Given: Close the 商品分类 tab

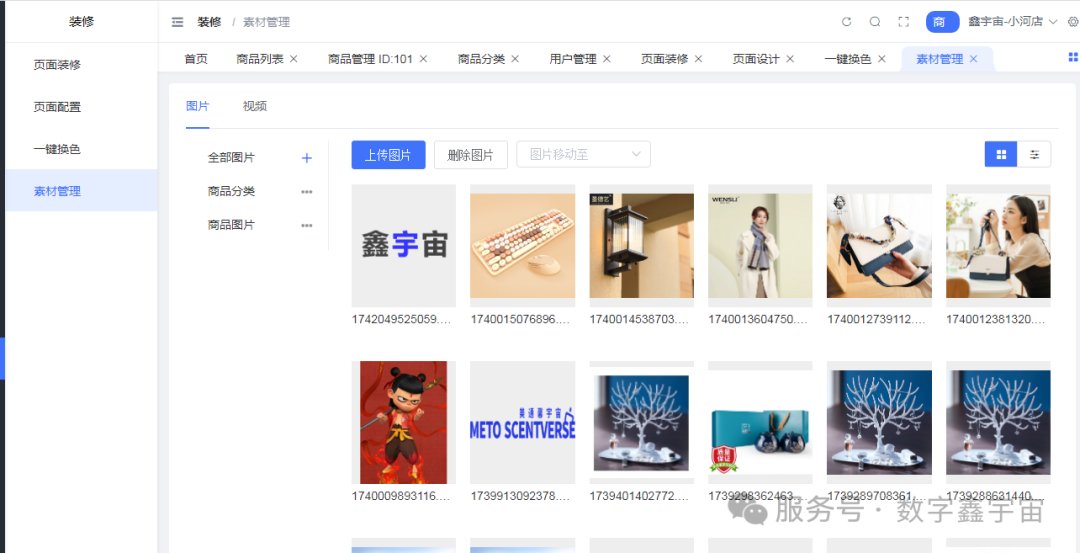Looking at the screenshot, I should pyautogui.click(x=515, y=59).
